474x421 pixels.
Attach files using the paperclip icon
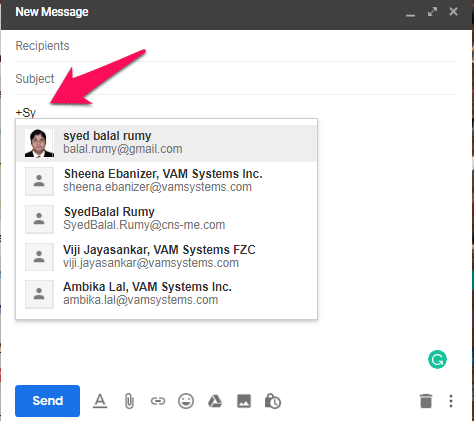click(129, 401)
